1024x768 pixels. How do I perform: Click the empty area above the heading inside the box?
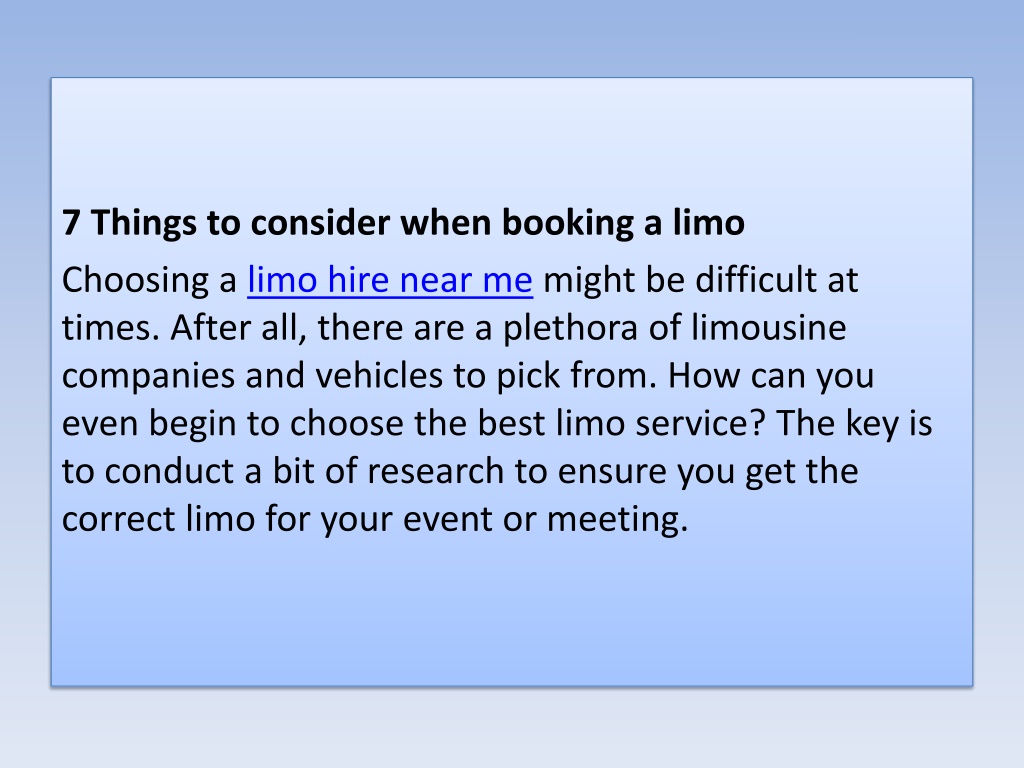point(511,137)
